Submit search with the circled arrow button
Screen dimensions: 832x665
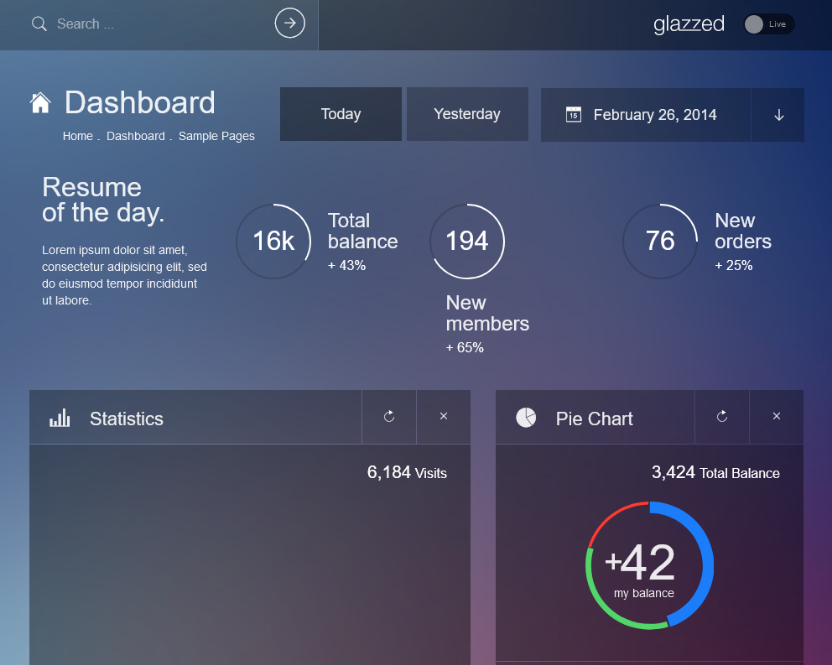[x=290, y=23]
